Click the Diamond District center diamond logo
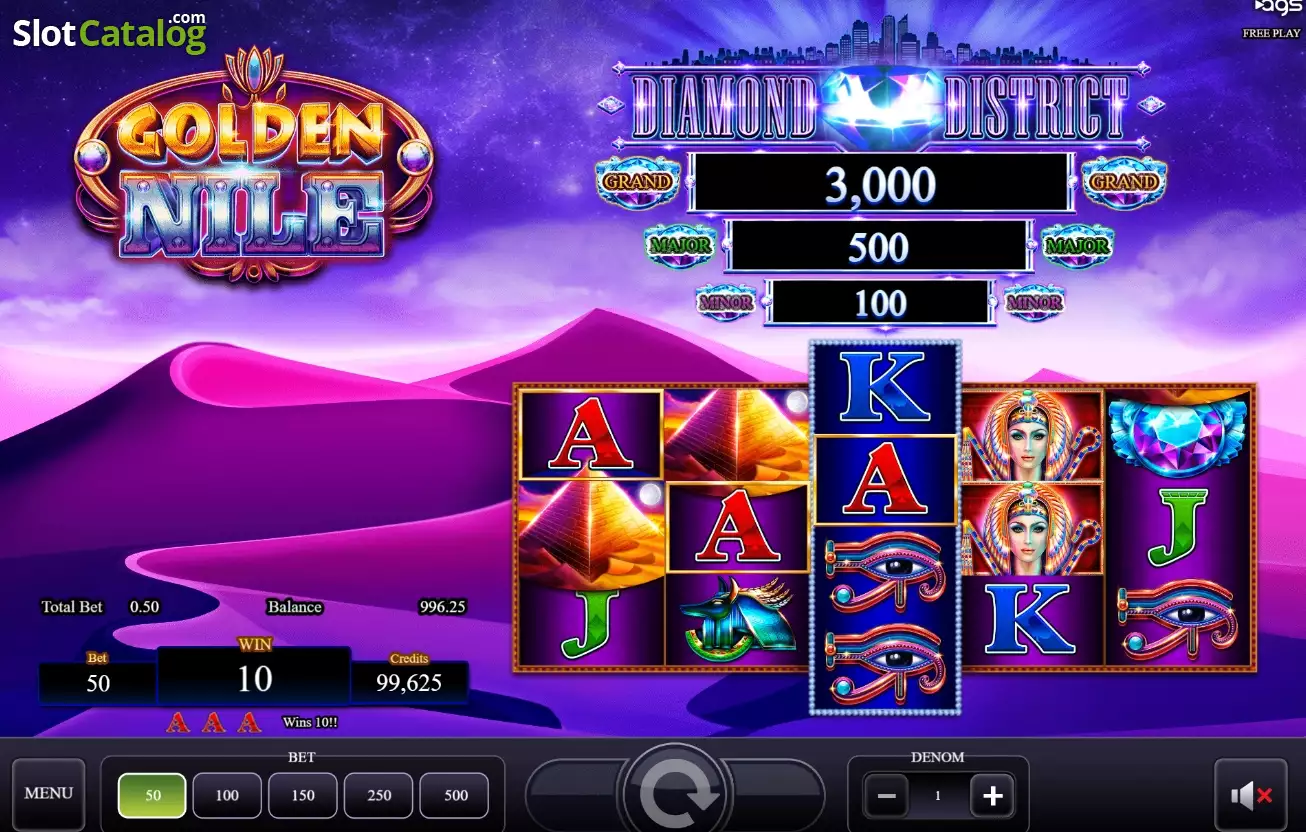This screenshot has width=1306, height=832. tap(880, 104)
